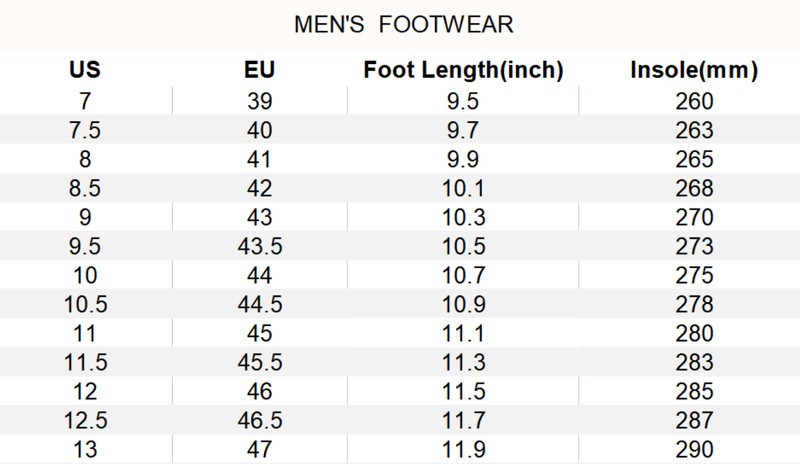The height and width of the screenshot is (464, 800).
Task: Click the US size 8.5 cell
Action: click(85, 188)
